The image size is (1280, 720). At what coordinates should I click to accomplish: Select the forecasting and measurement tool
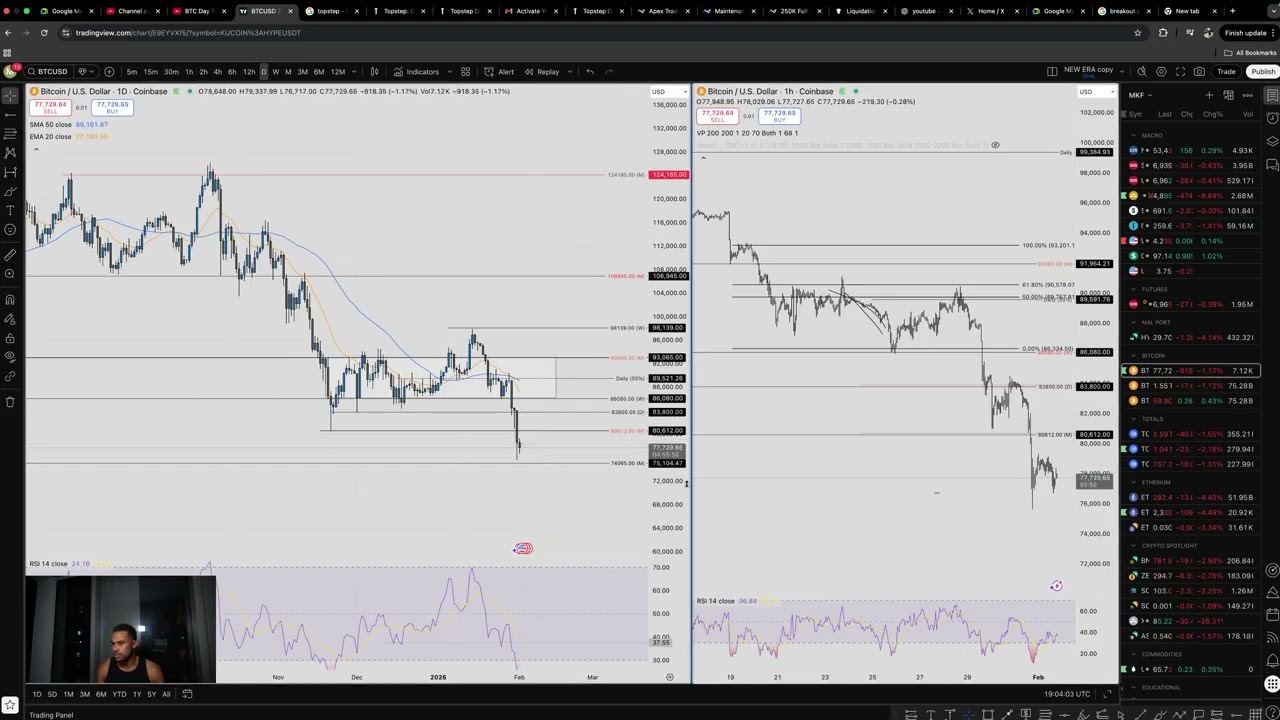click(x=11, y=172)
